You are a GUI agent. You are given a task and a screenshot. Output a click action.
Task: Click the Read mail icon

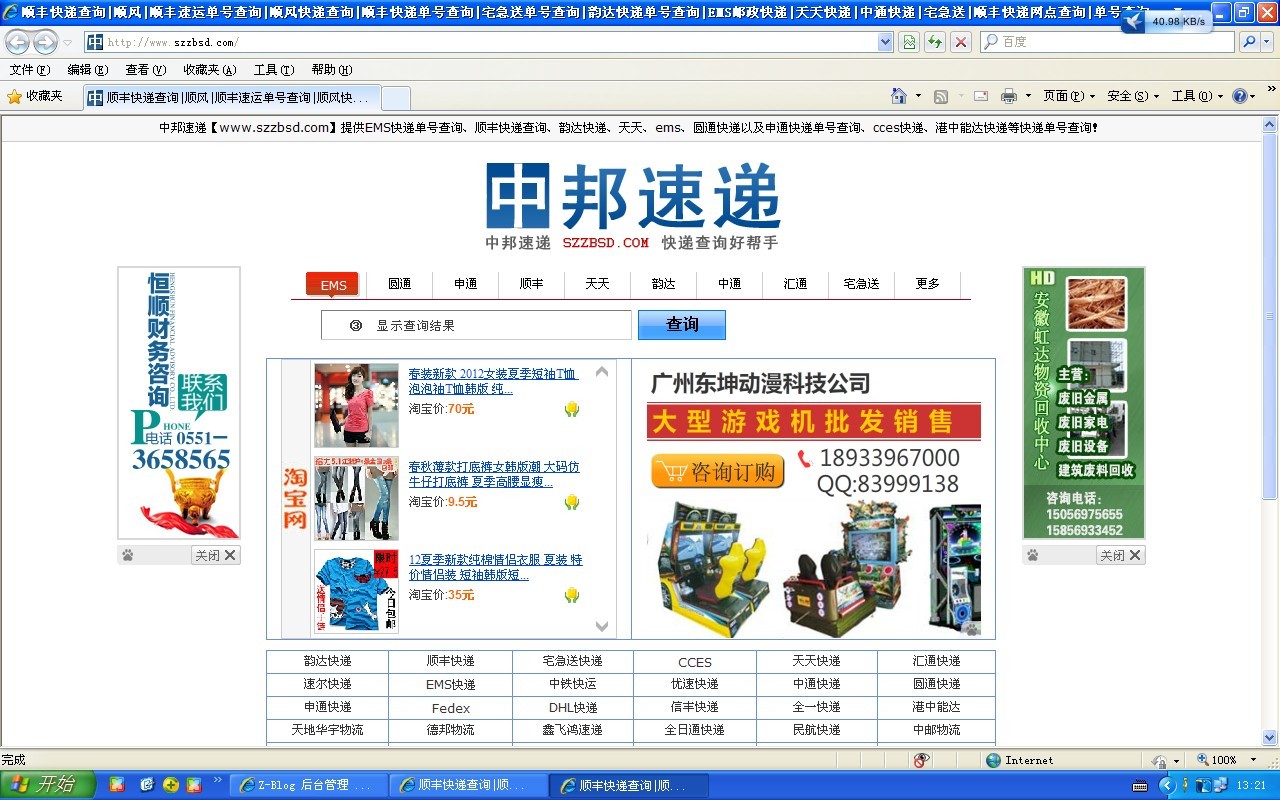[981, 96]
